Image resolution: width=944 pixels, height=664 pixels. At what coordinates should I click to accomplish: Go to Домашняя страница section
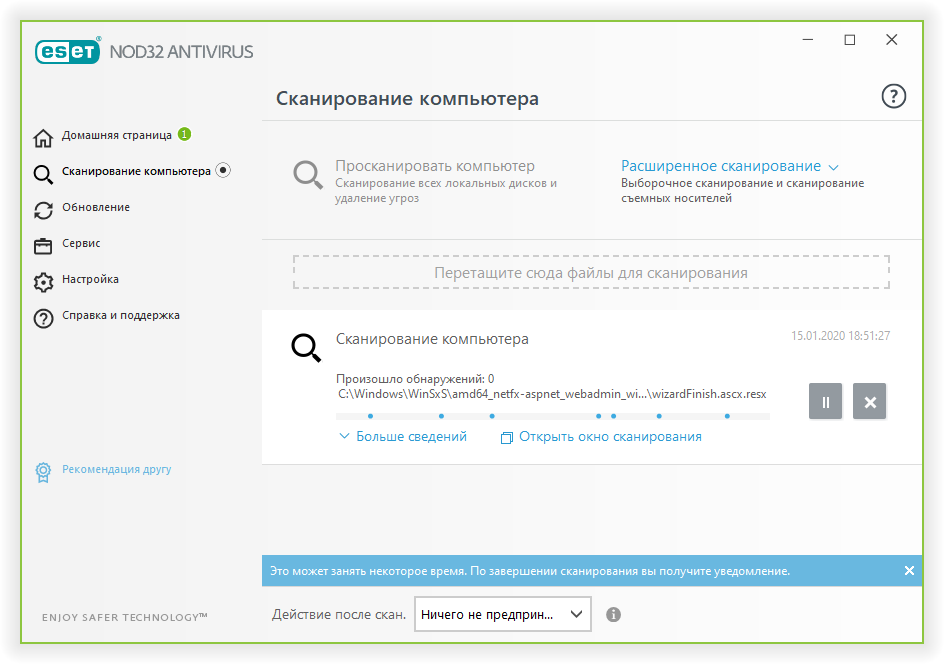point(116,136)
